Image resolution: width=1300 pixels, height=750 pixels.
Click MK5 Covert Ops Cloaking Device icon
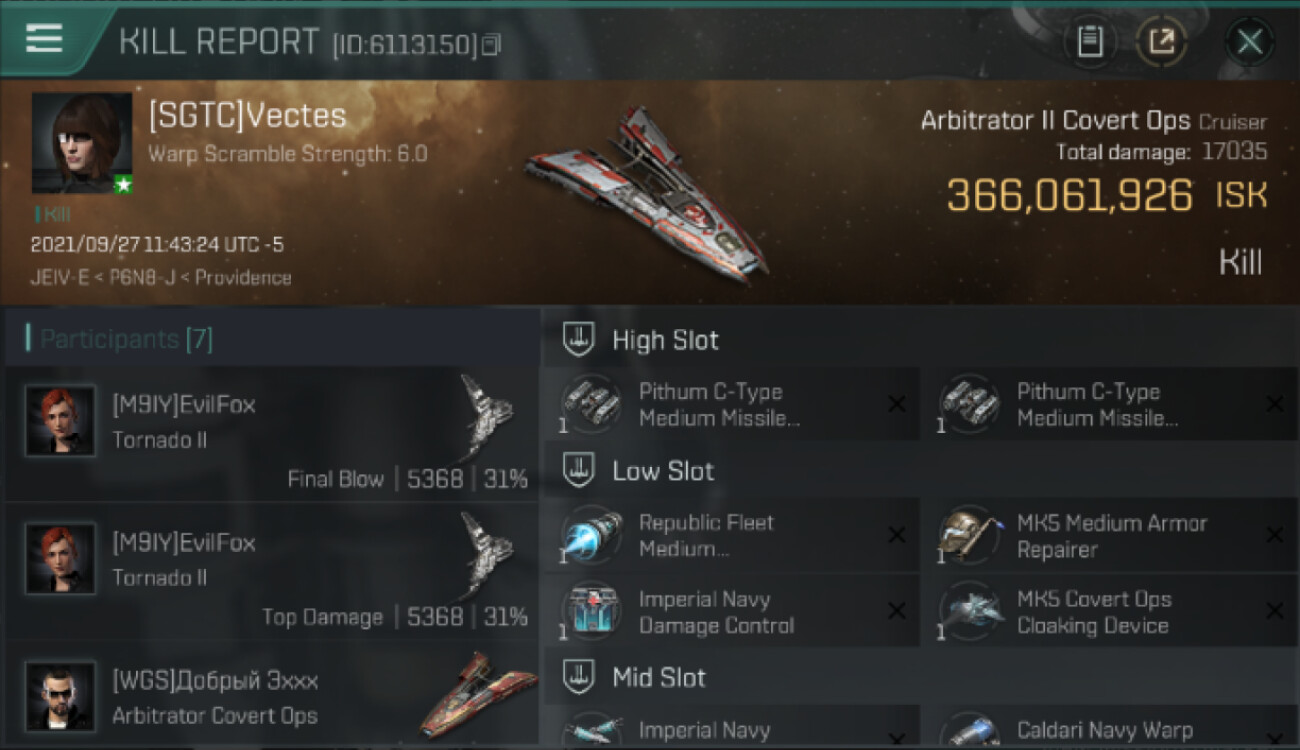(x=970, y=612)
